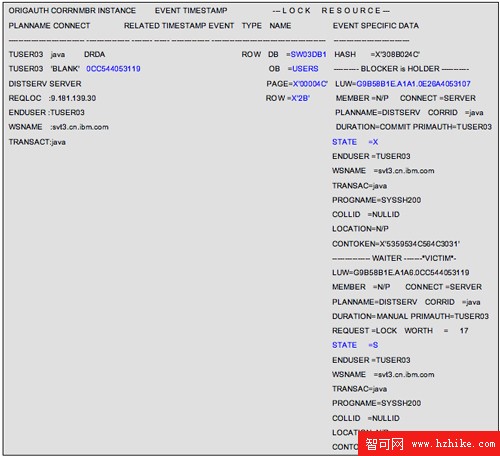
Task: Click the 'DRDA' value in first row
Action: (94, 54)
